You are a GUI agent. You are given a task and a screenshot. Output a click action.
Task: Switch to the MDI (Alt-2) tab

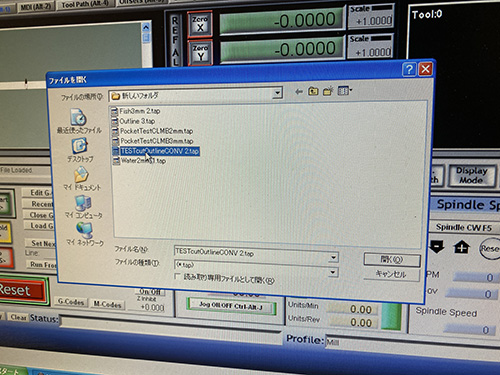[x=36, y=7]
